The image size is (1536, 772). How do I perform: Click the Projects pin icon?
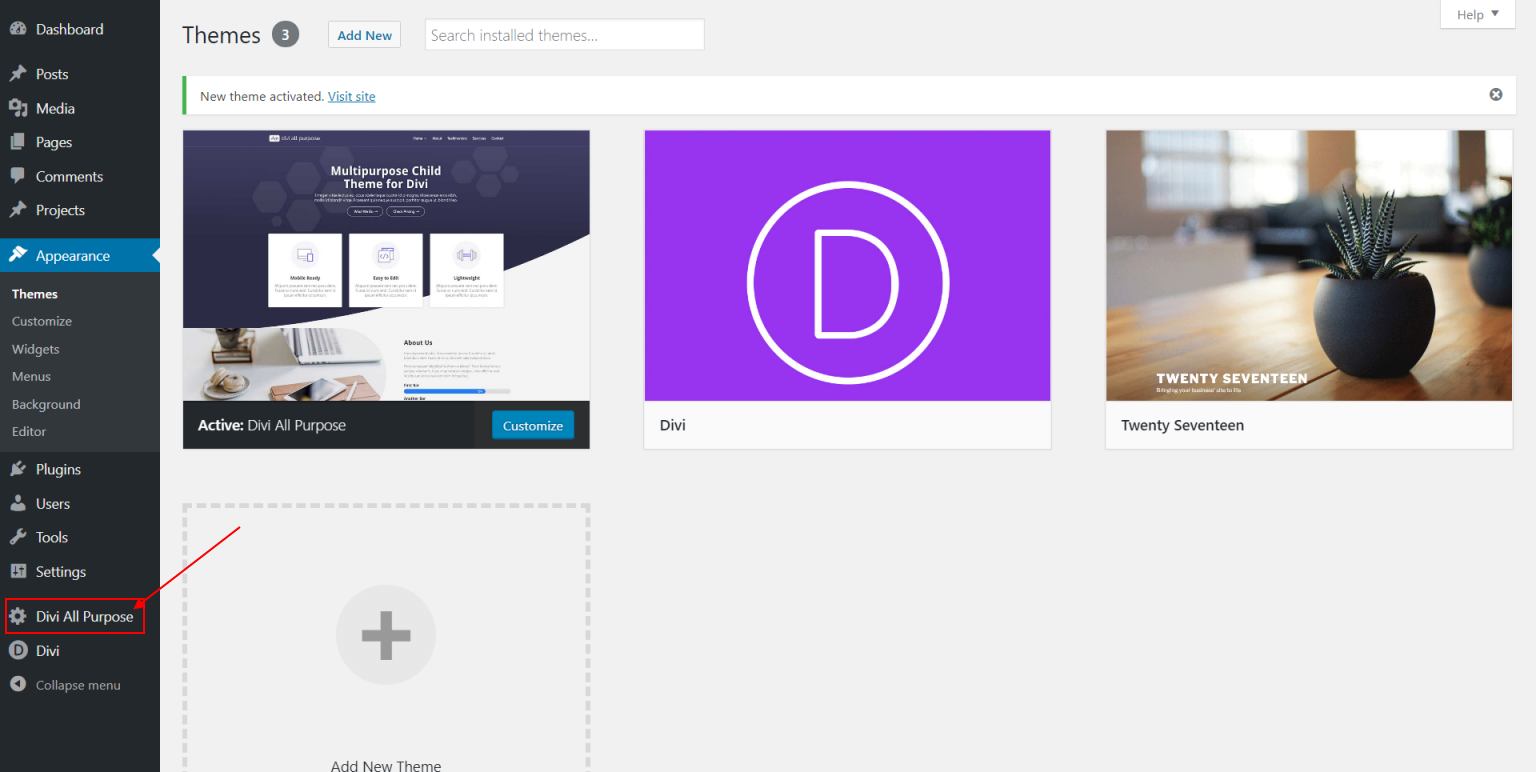click(x=18, y=210)
